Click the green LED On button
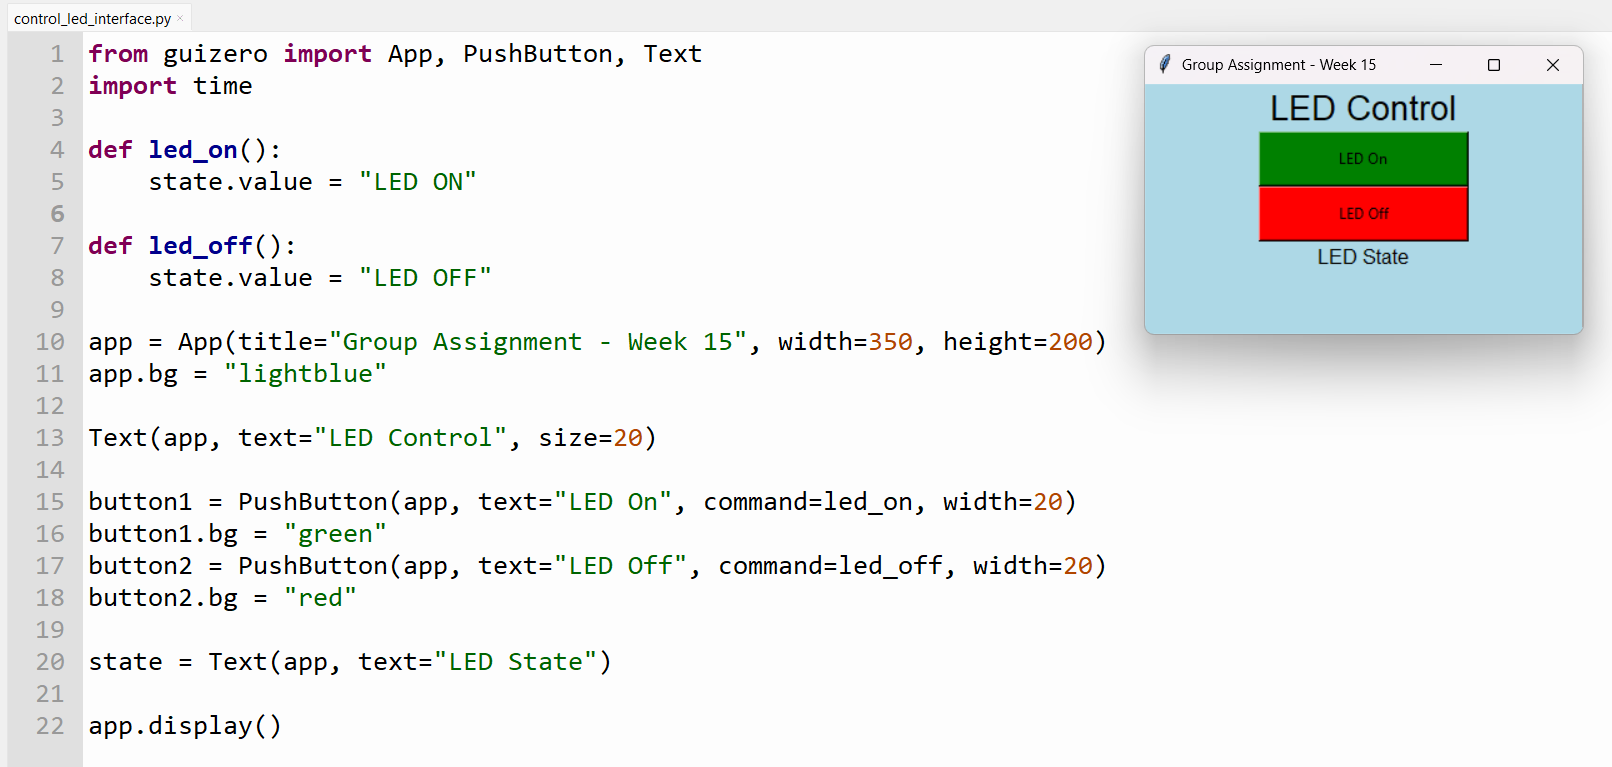The image size is (1612, 767). coord(1363,159)
